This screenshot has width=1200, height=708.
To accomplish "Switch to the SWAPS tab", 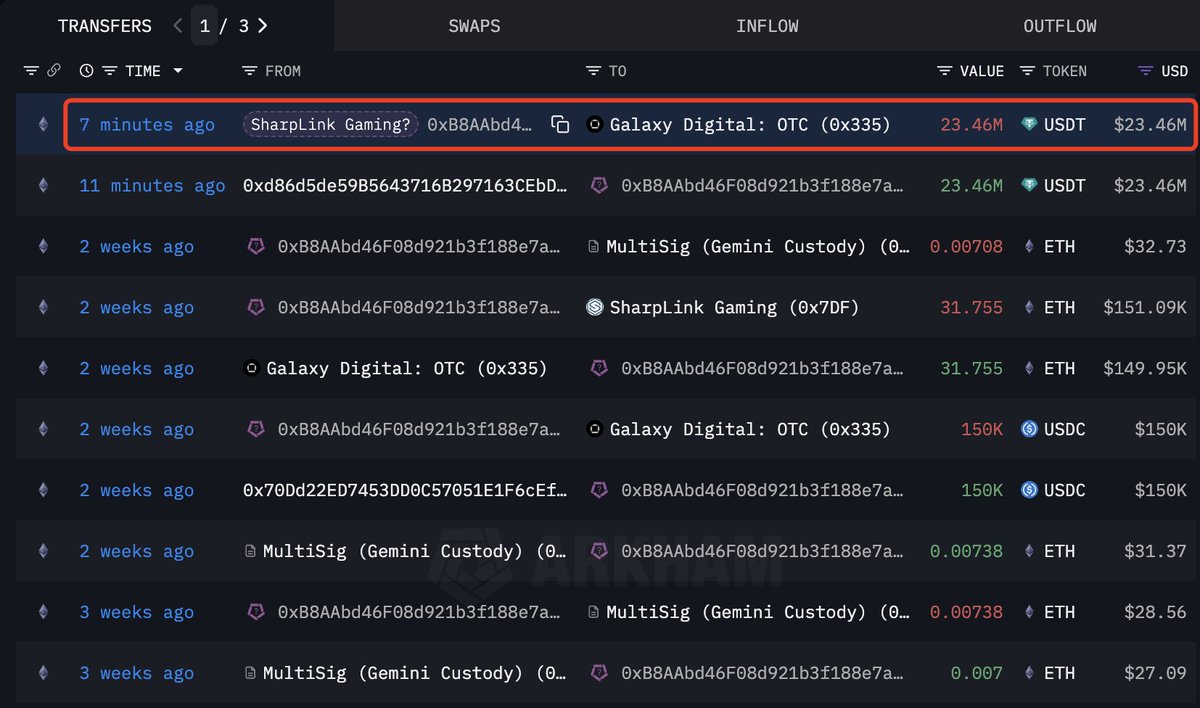I will coord(474,26).
